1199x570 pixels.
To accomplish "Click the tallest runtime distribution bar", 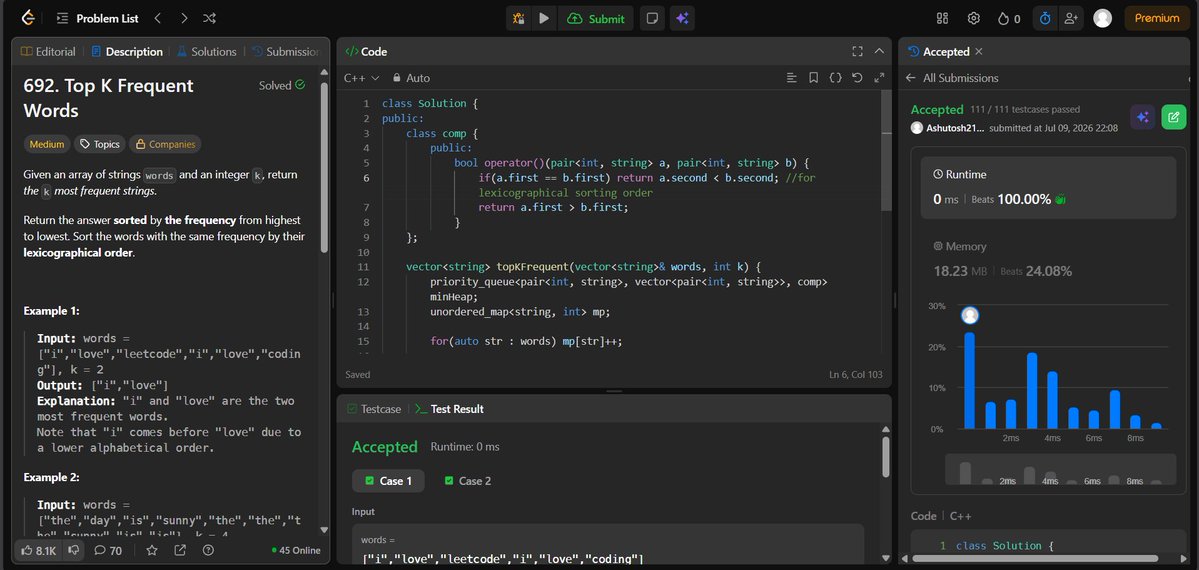I will tap(970, 380).
